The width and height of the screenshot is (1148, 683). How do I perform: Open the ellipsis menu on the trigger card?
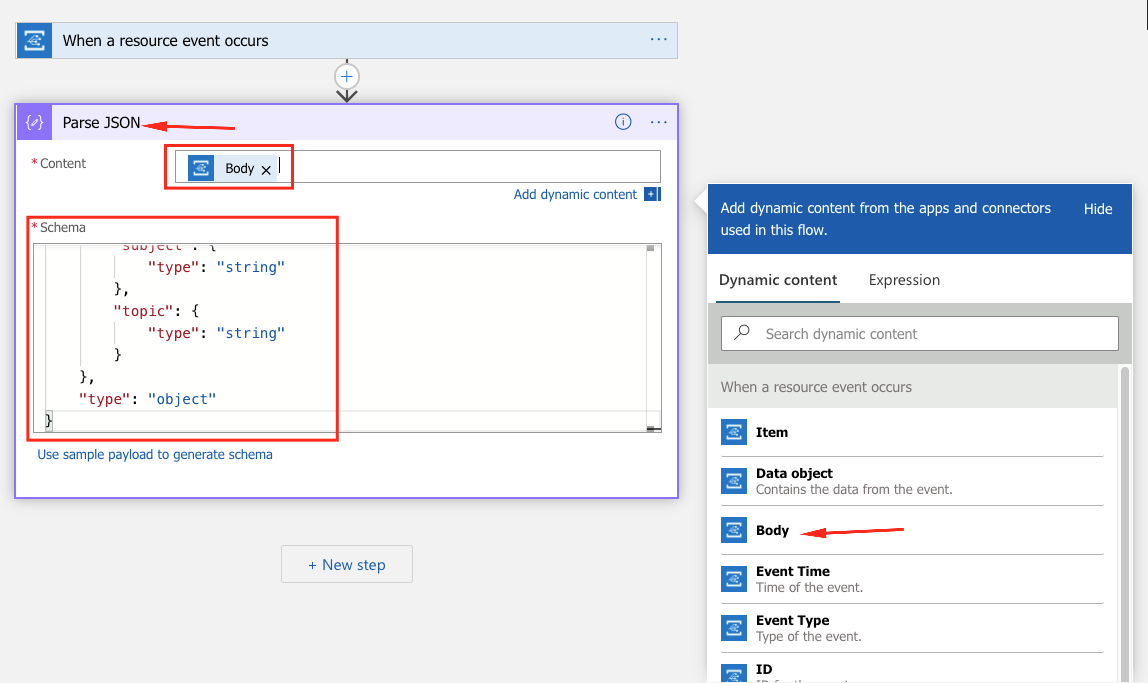click(659, 40)
